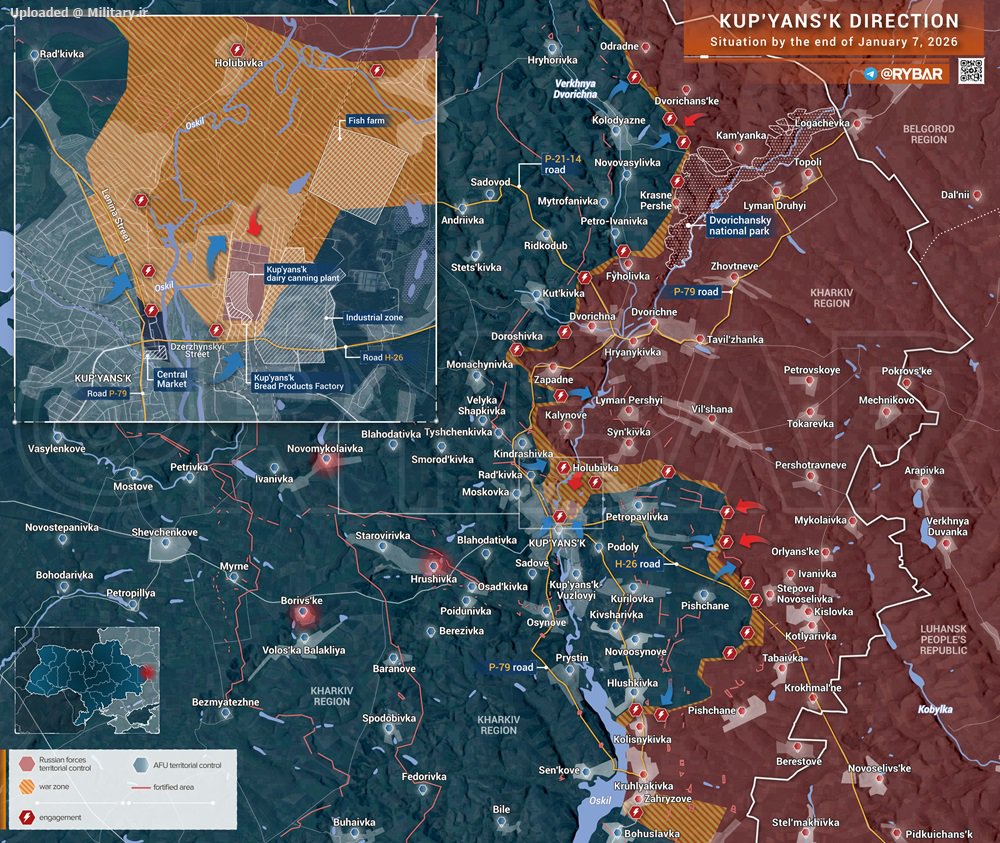The width and height of the screenshot is (1000, 843).
Task: Click the 'Fish farm' callout label
Action: 366,121
